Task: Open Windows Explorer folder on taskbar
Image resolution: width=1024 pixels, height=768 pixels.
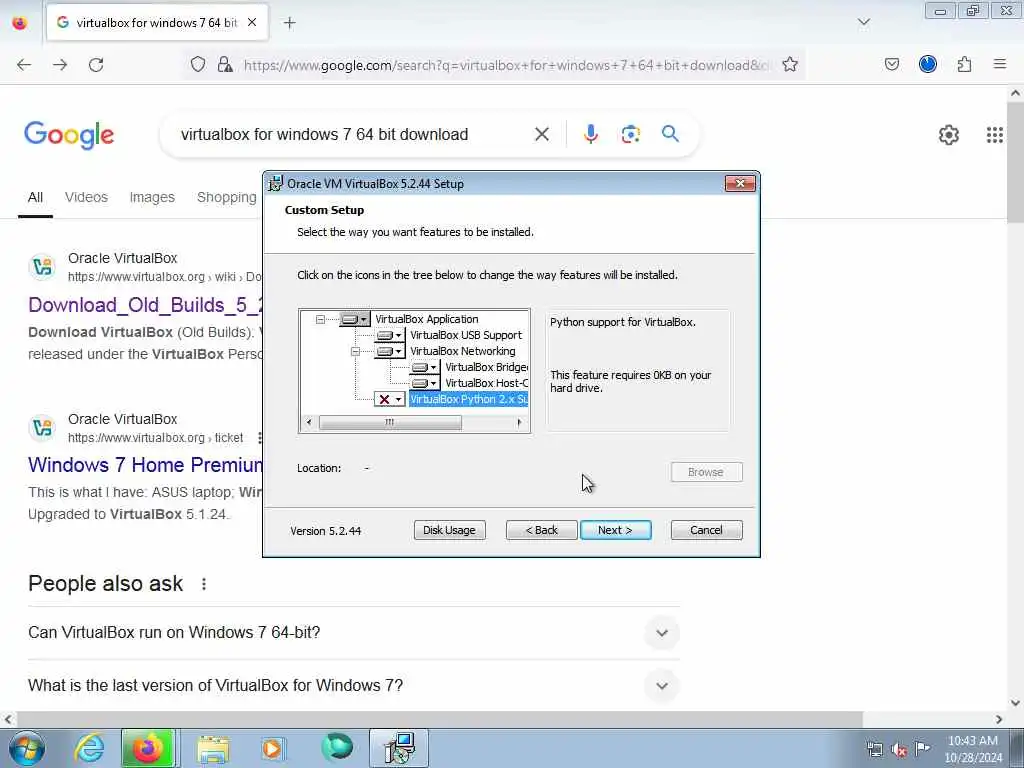Action: point(213,748)
